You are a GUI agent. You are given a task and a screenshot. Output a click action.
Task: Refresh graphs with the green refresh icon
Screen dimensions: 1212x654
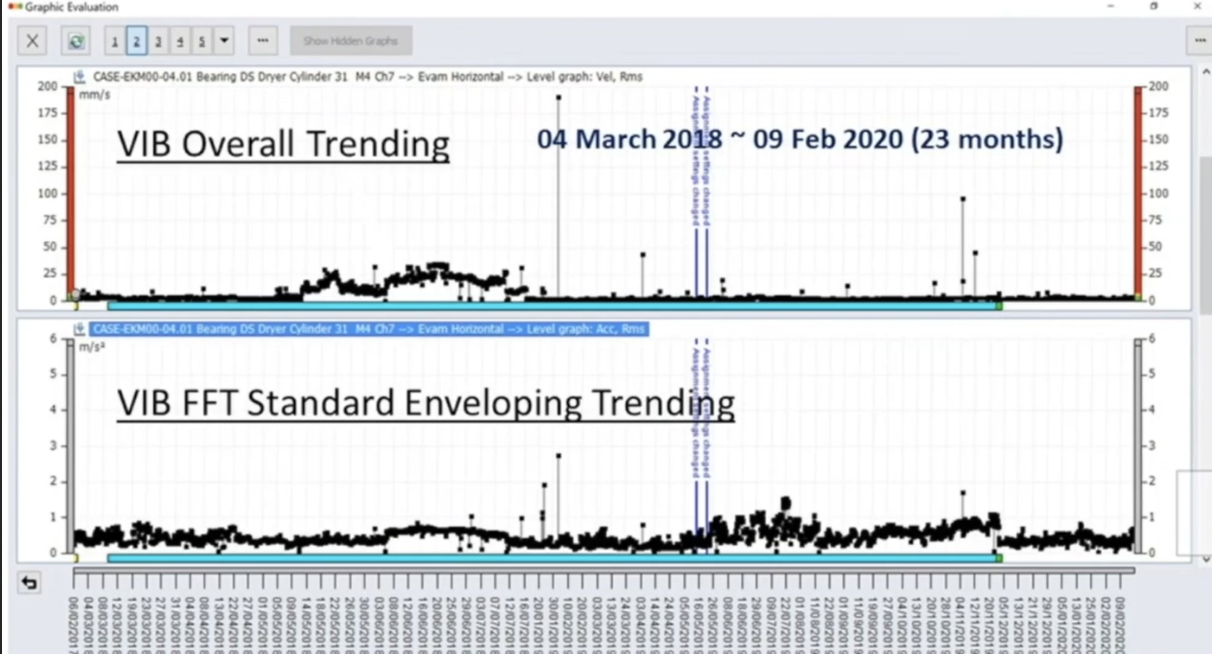(76, 41)
